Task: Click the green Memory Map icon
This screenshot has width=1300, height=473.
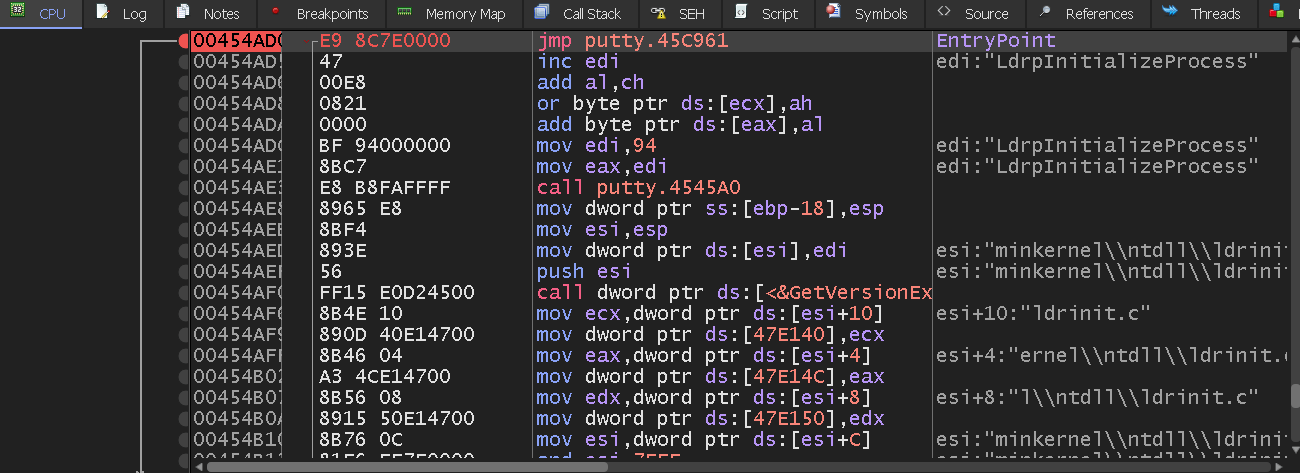Action: pos(404,13)
